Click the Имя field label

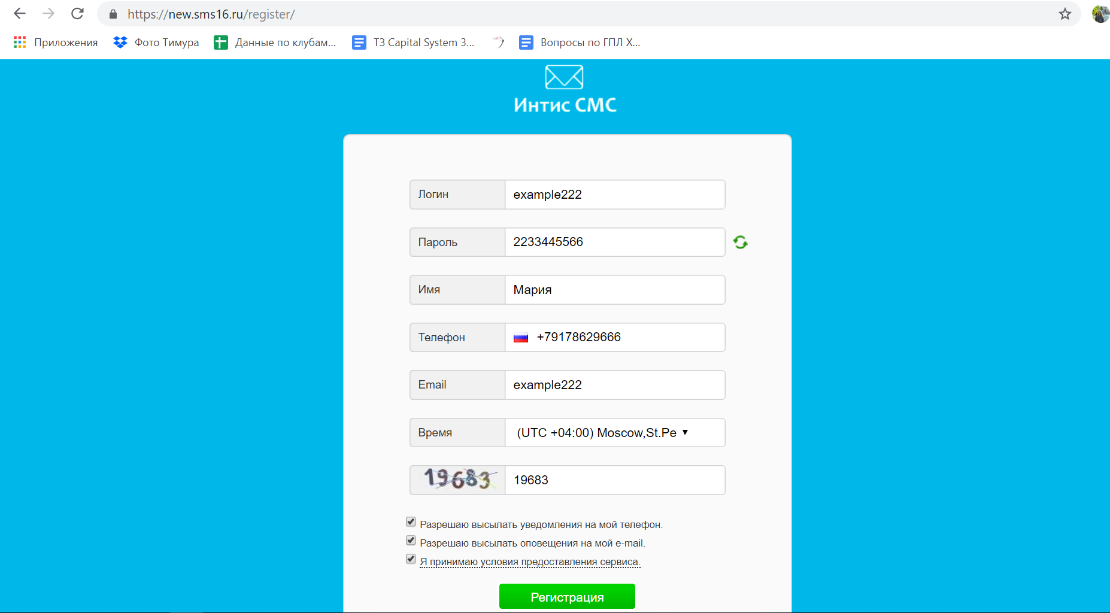pyautogui.click(x=429, y=290)
